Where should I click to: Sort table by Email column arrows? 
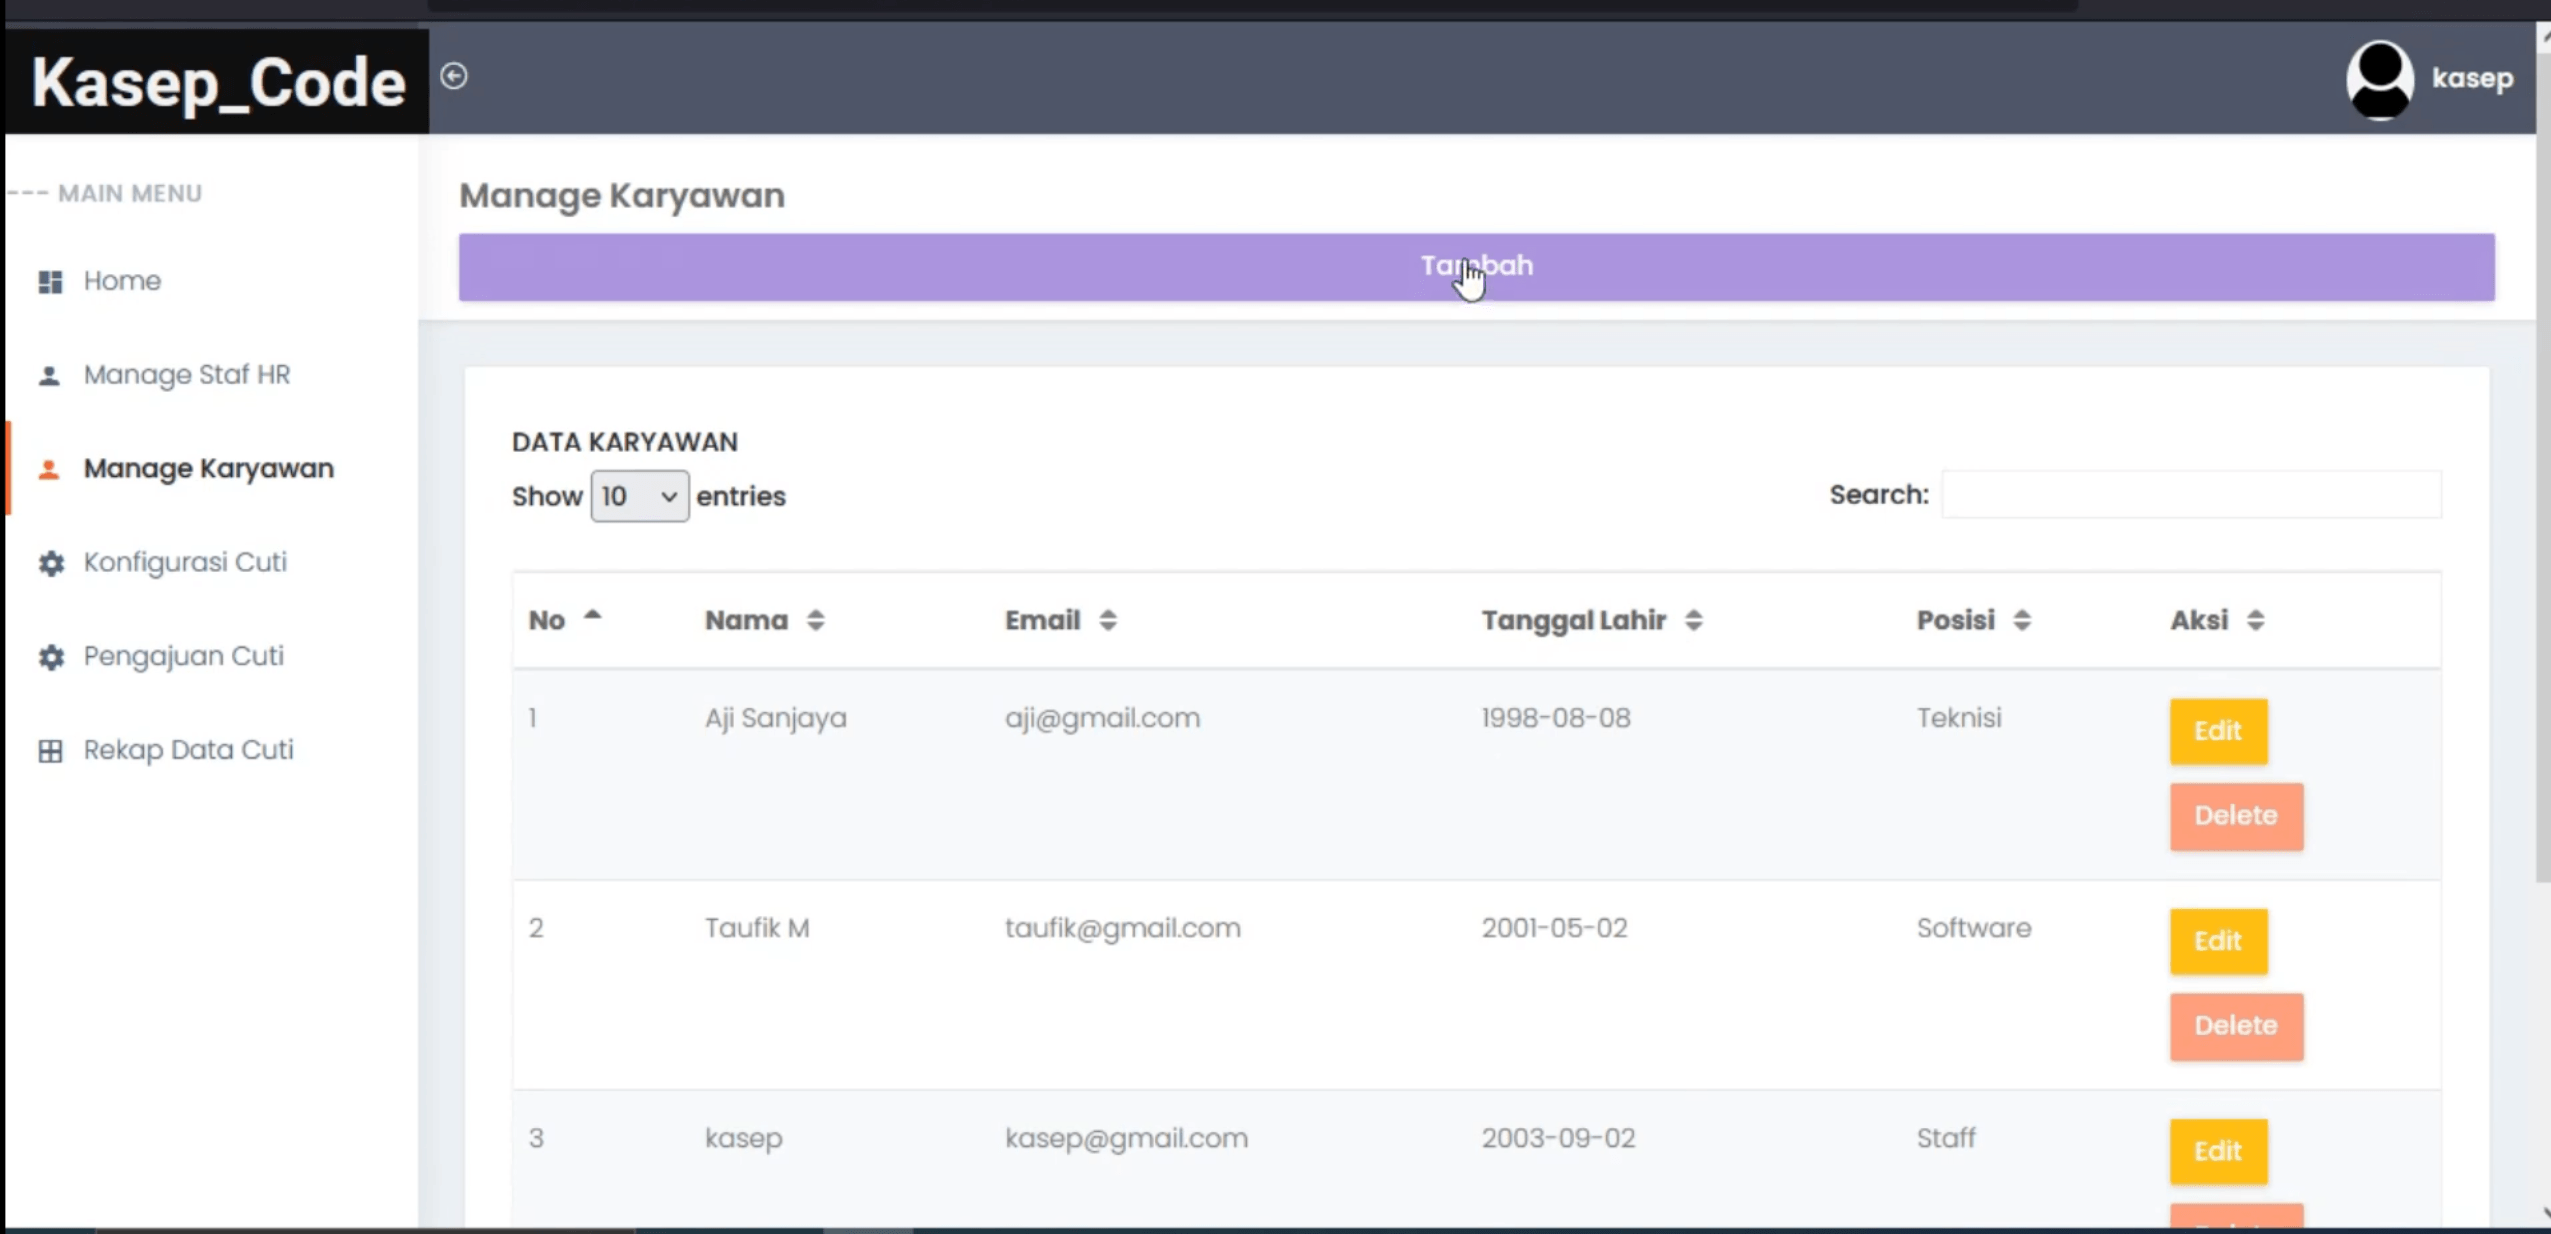click(x=1108, y=620)
